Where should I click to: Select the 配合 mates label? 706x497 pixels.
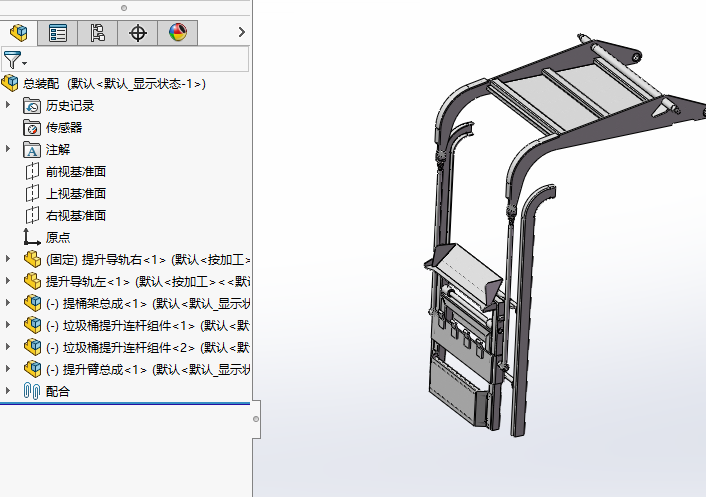pyautogui.click(x=58, y=392)
